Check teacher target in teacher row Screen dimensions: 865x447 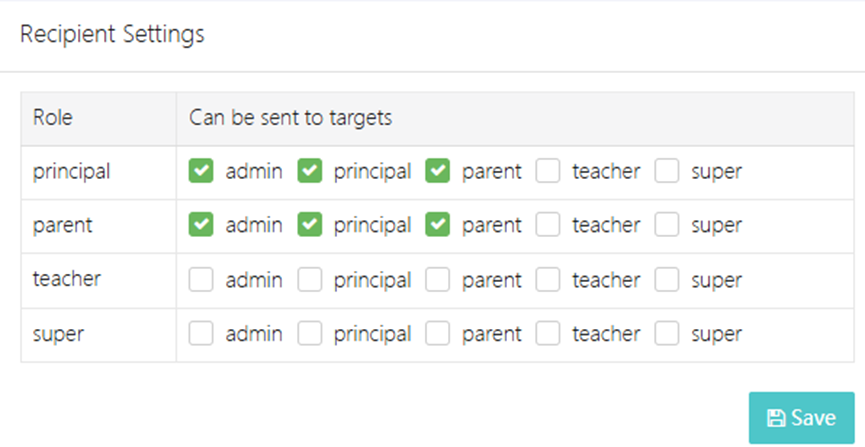(x=548, y=280)
